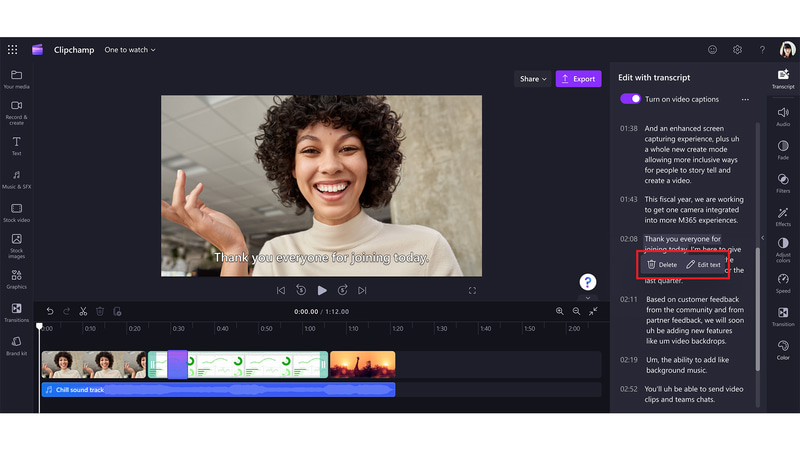The image size is (800, 450).
Task: Play the video preview
Action: click(x=322, y=290)
